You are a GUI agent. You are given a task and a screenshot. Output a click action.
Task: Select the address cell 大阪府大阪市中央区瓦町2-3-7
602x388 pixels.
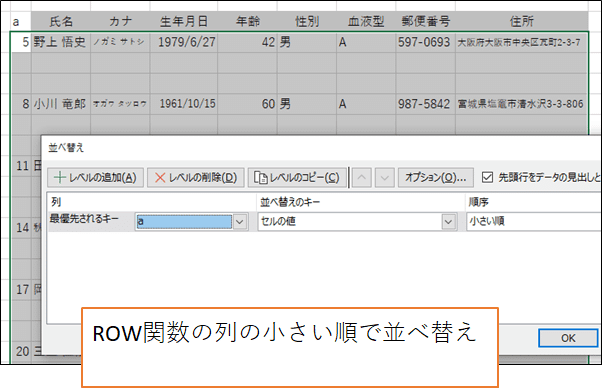point(522,42)
